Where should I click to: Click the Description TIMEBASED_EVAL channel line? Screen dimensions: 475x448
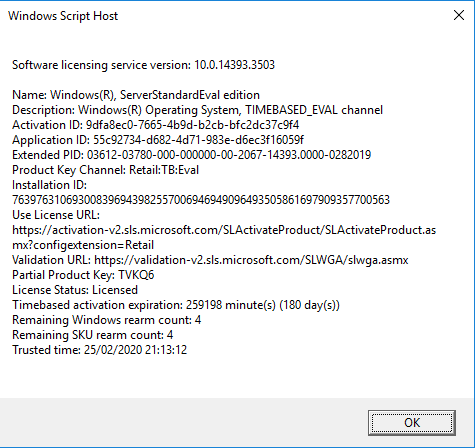(197, 110)
